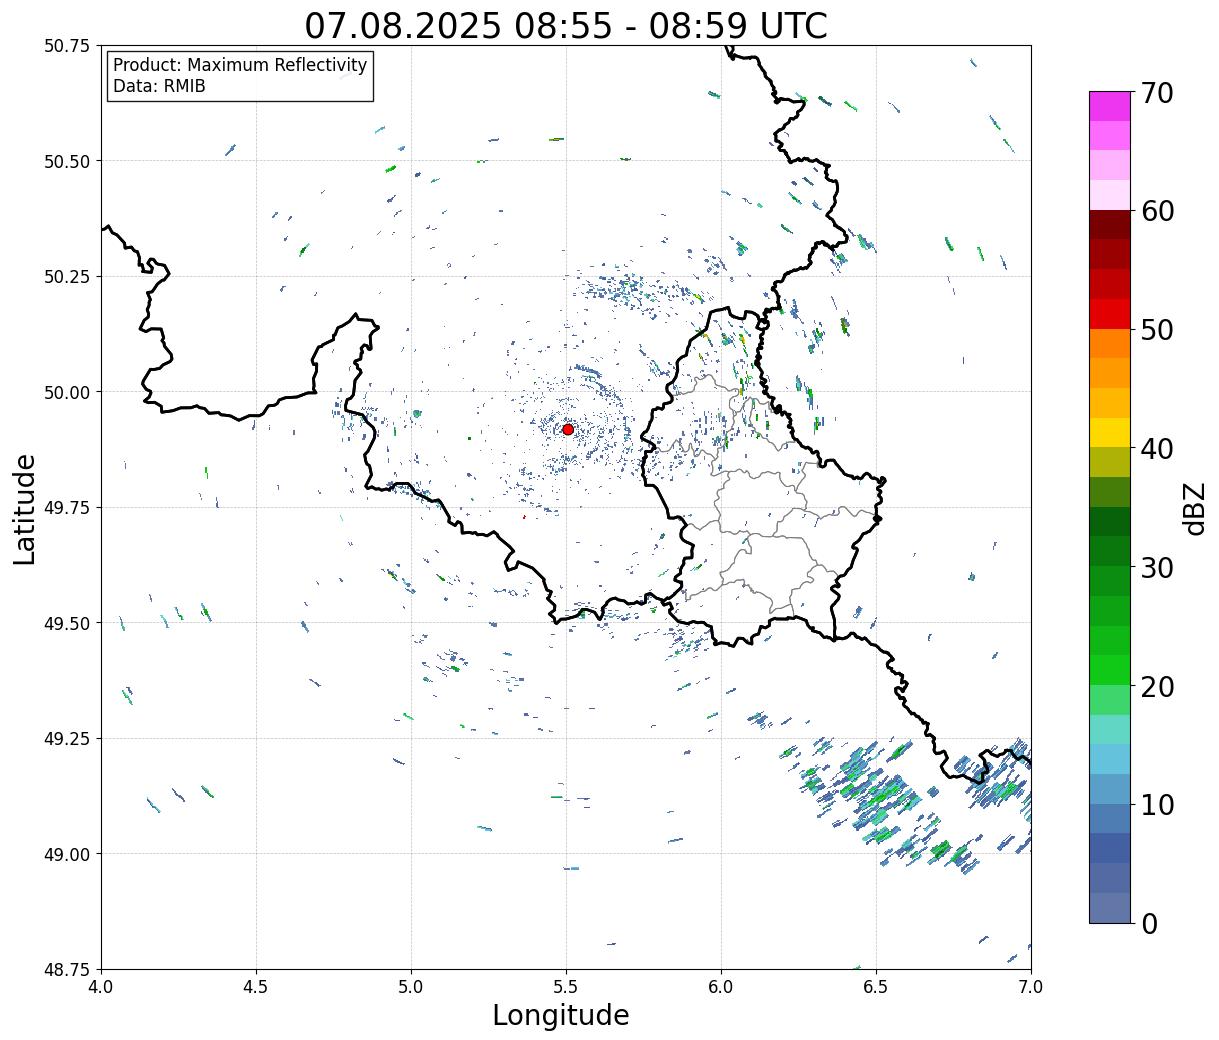Click the 49.25 latitude tick label

click(x=67, y=739)
